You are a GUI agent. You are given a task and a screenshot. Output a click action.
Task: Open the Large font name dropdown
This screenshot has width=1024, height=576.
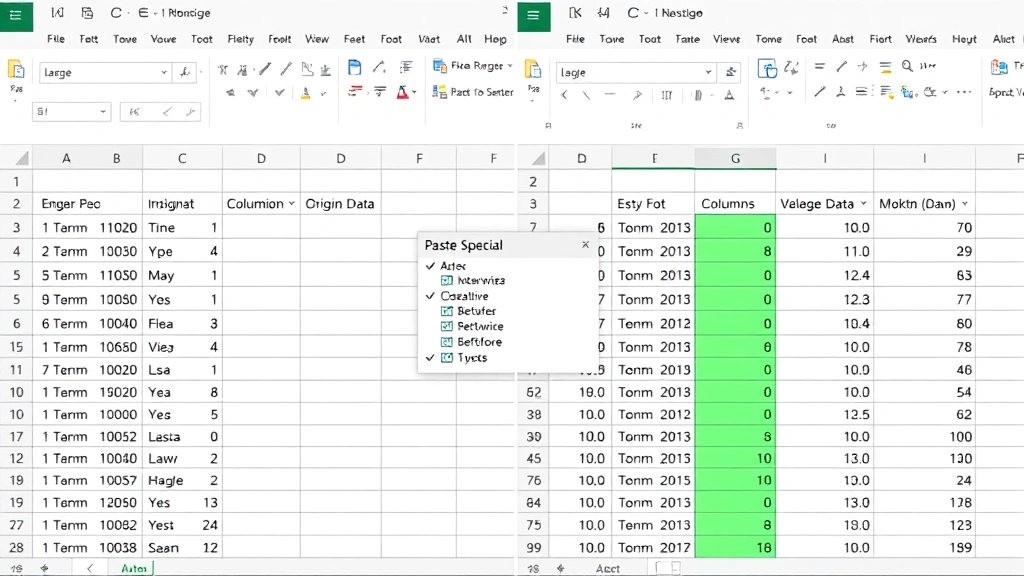(x=163, y=72)
